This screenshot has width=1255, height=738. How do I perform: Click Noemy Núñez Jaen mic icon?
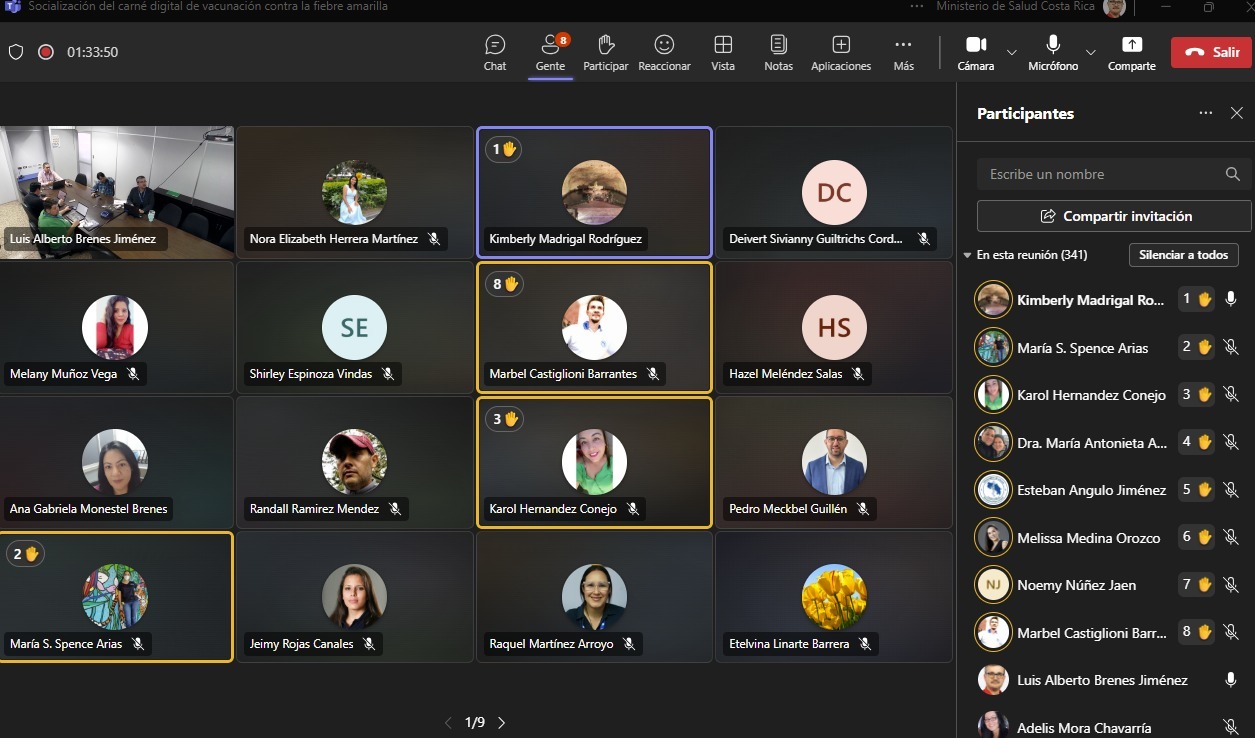1231,584
